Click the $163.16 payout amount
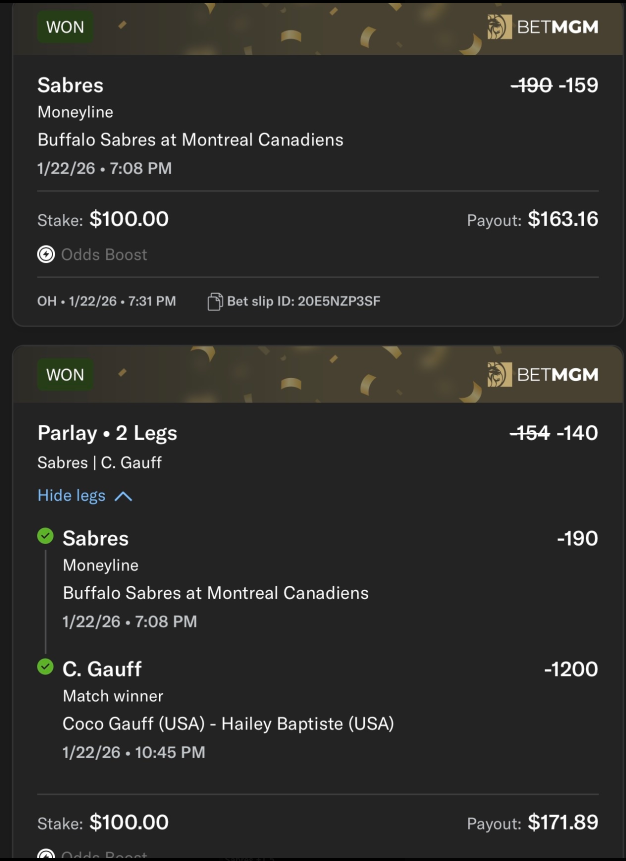626x861 pixels. 562,219
